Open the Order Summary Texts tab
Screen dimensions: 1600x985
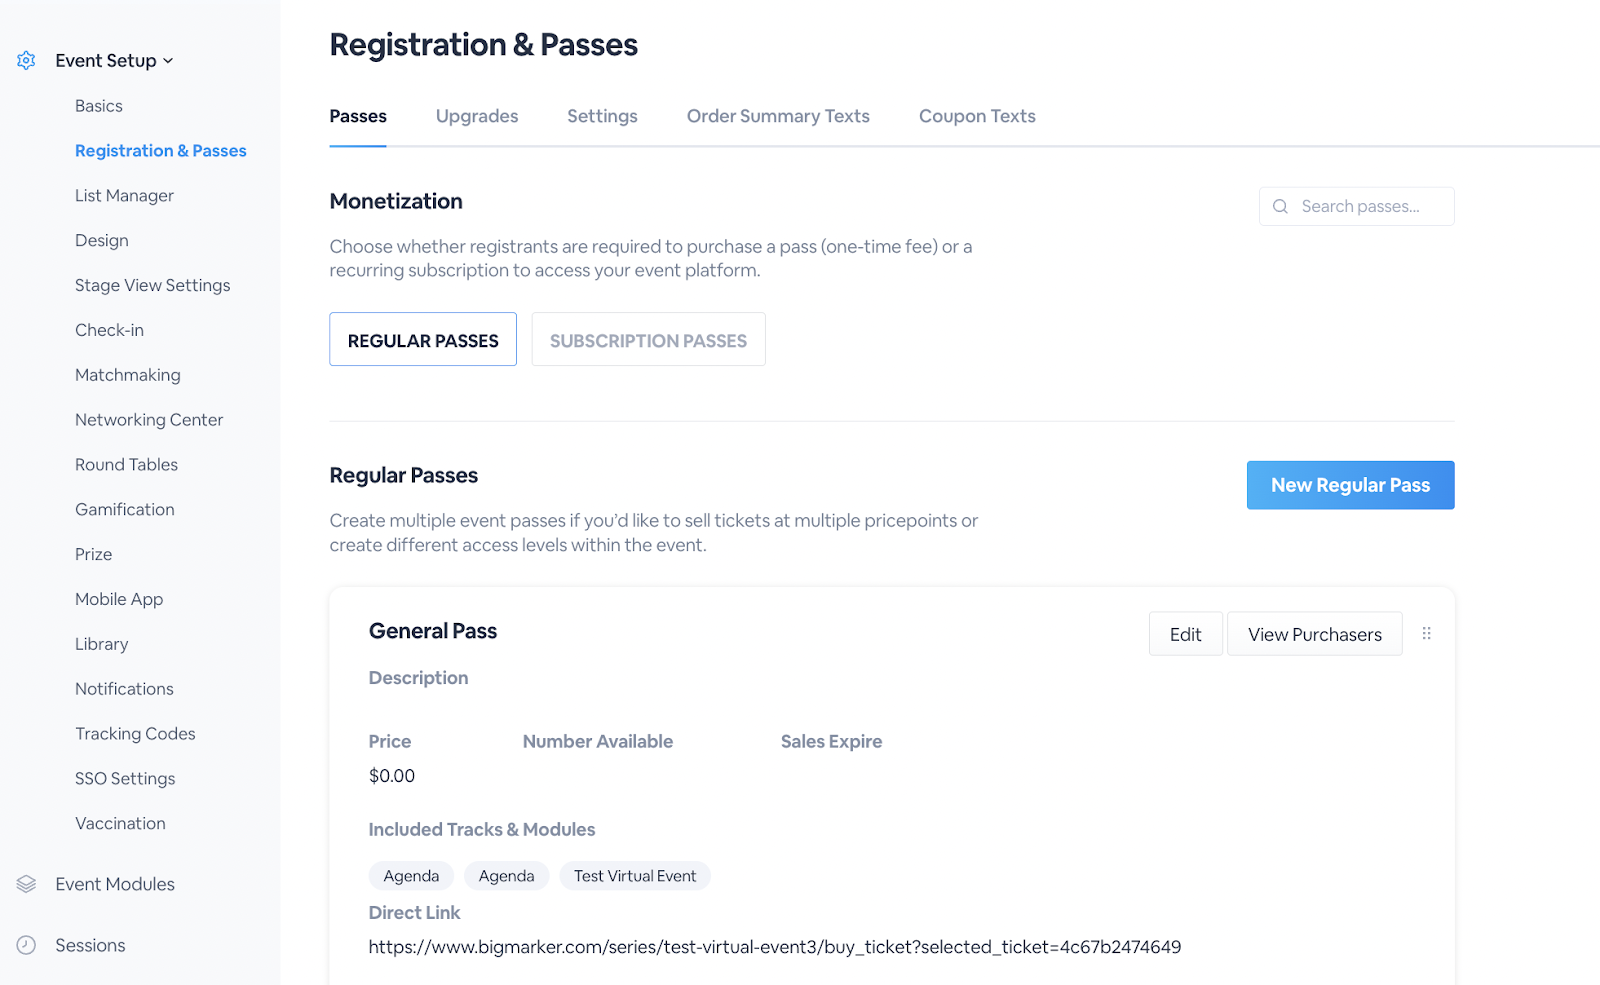(x=778, y=116)
